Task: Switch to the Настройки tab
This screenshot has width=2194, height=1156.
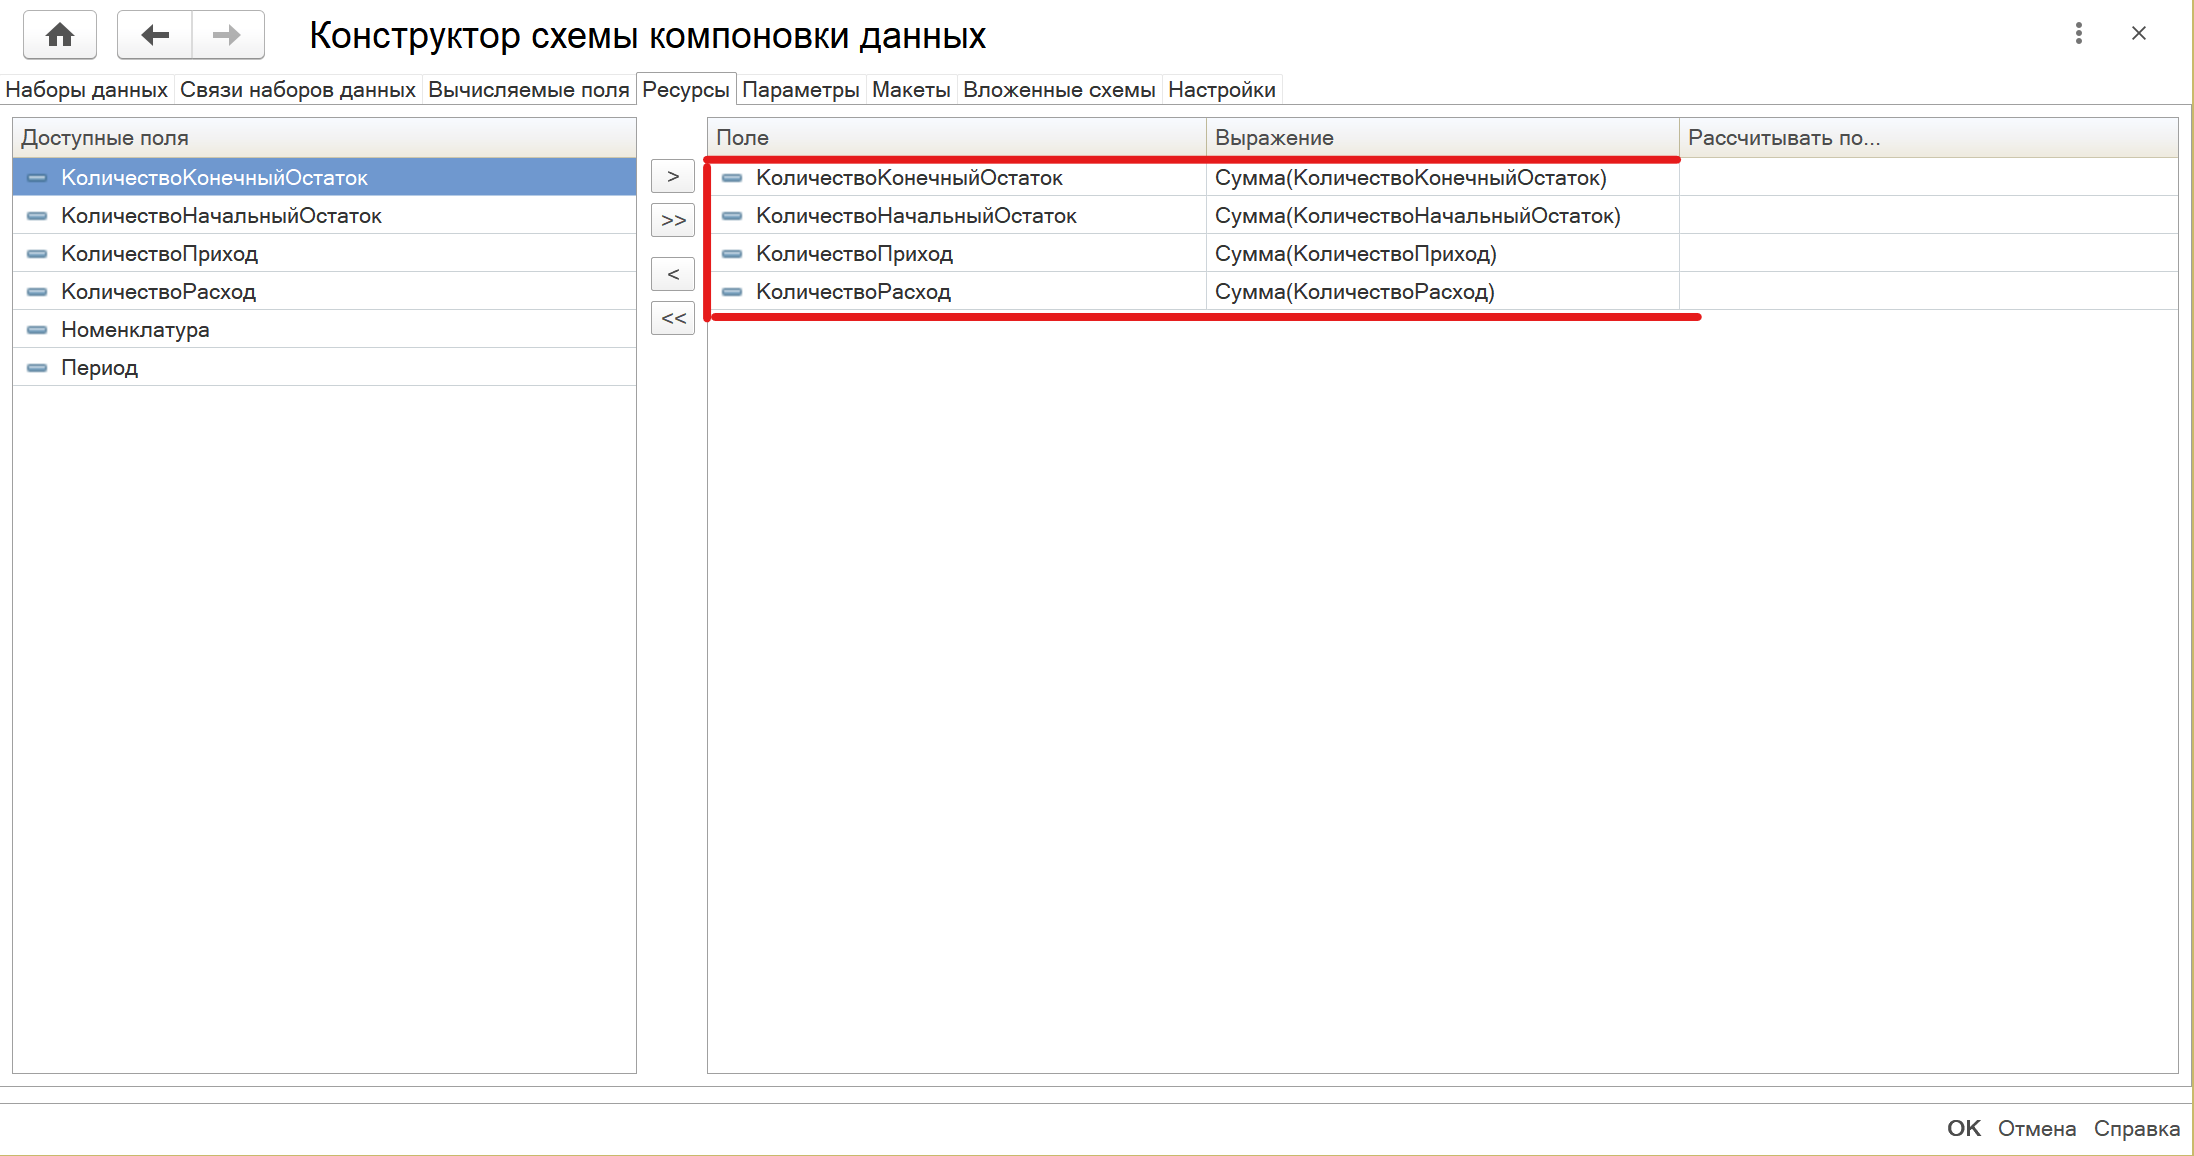Action: [x=1222, y=90]
